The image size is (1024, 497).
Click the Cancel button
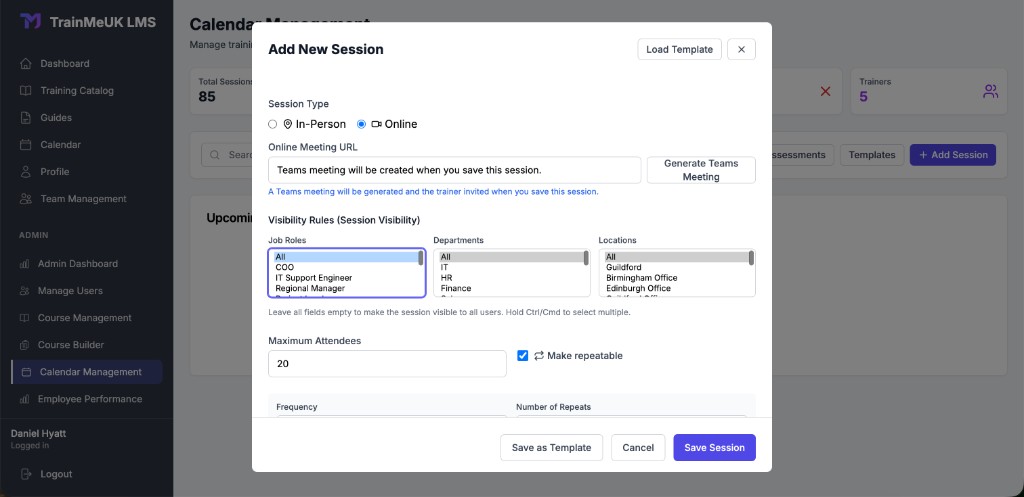[638, 447]
